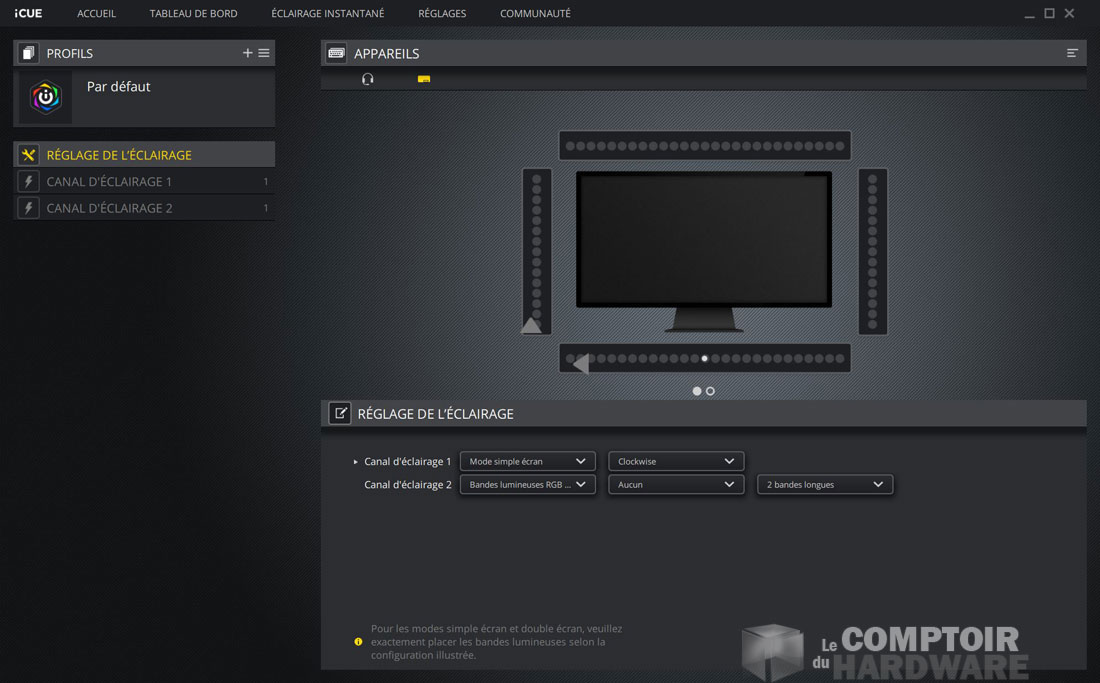Click the edit icon beside Réglage de l'éclairage
Screen dimensions: 1100x683
click(340, 413)
